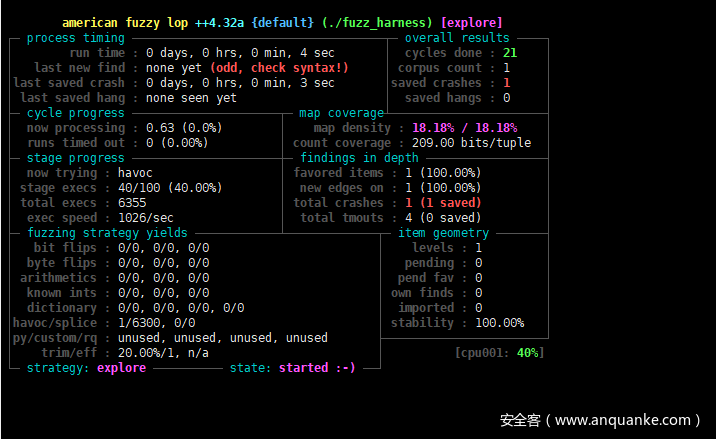Select the overall results section header
The image size is (716, 439).
tap(456, 38)
